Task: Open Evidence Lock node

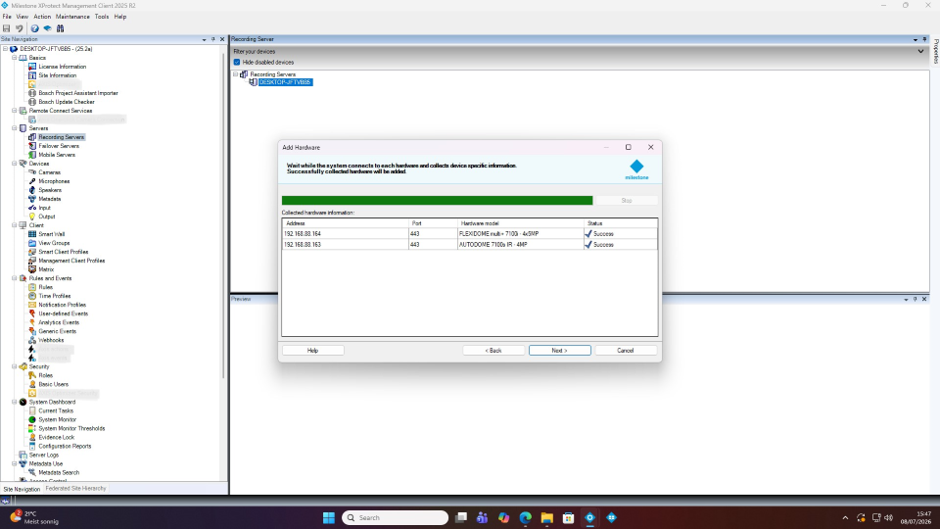Action: (56, 437)
